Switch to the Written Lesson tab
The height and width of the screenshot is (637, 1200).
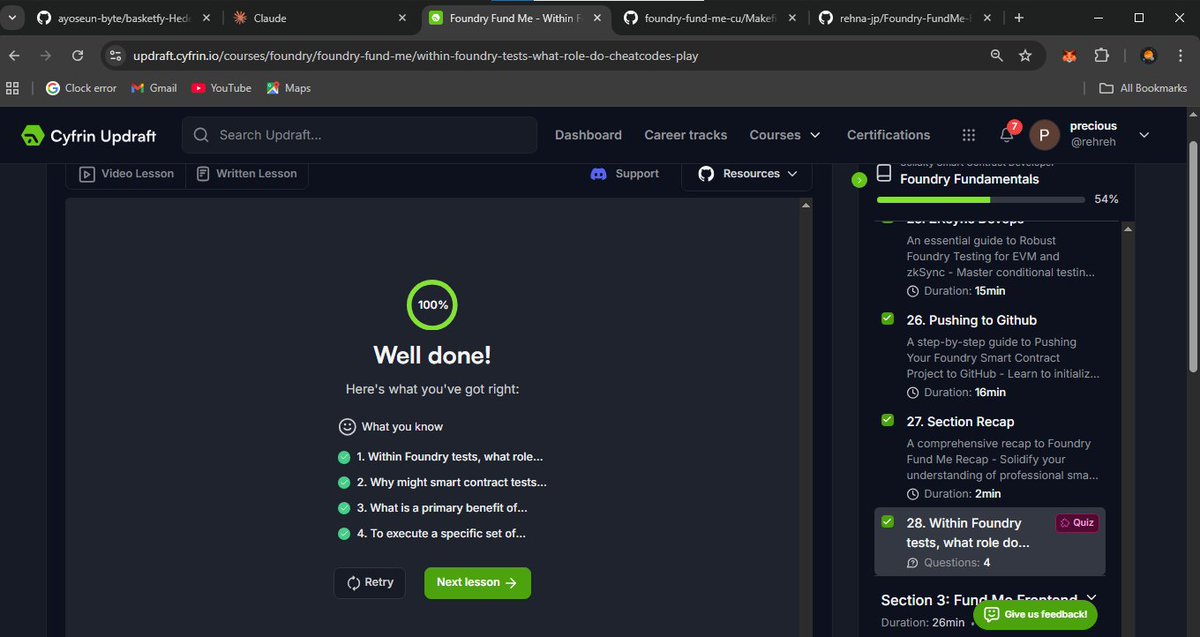pos(247,173)
